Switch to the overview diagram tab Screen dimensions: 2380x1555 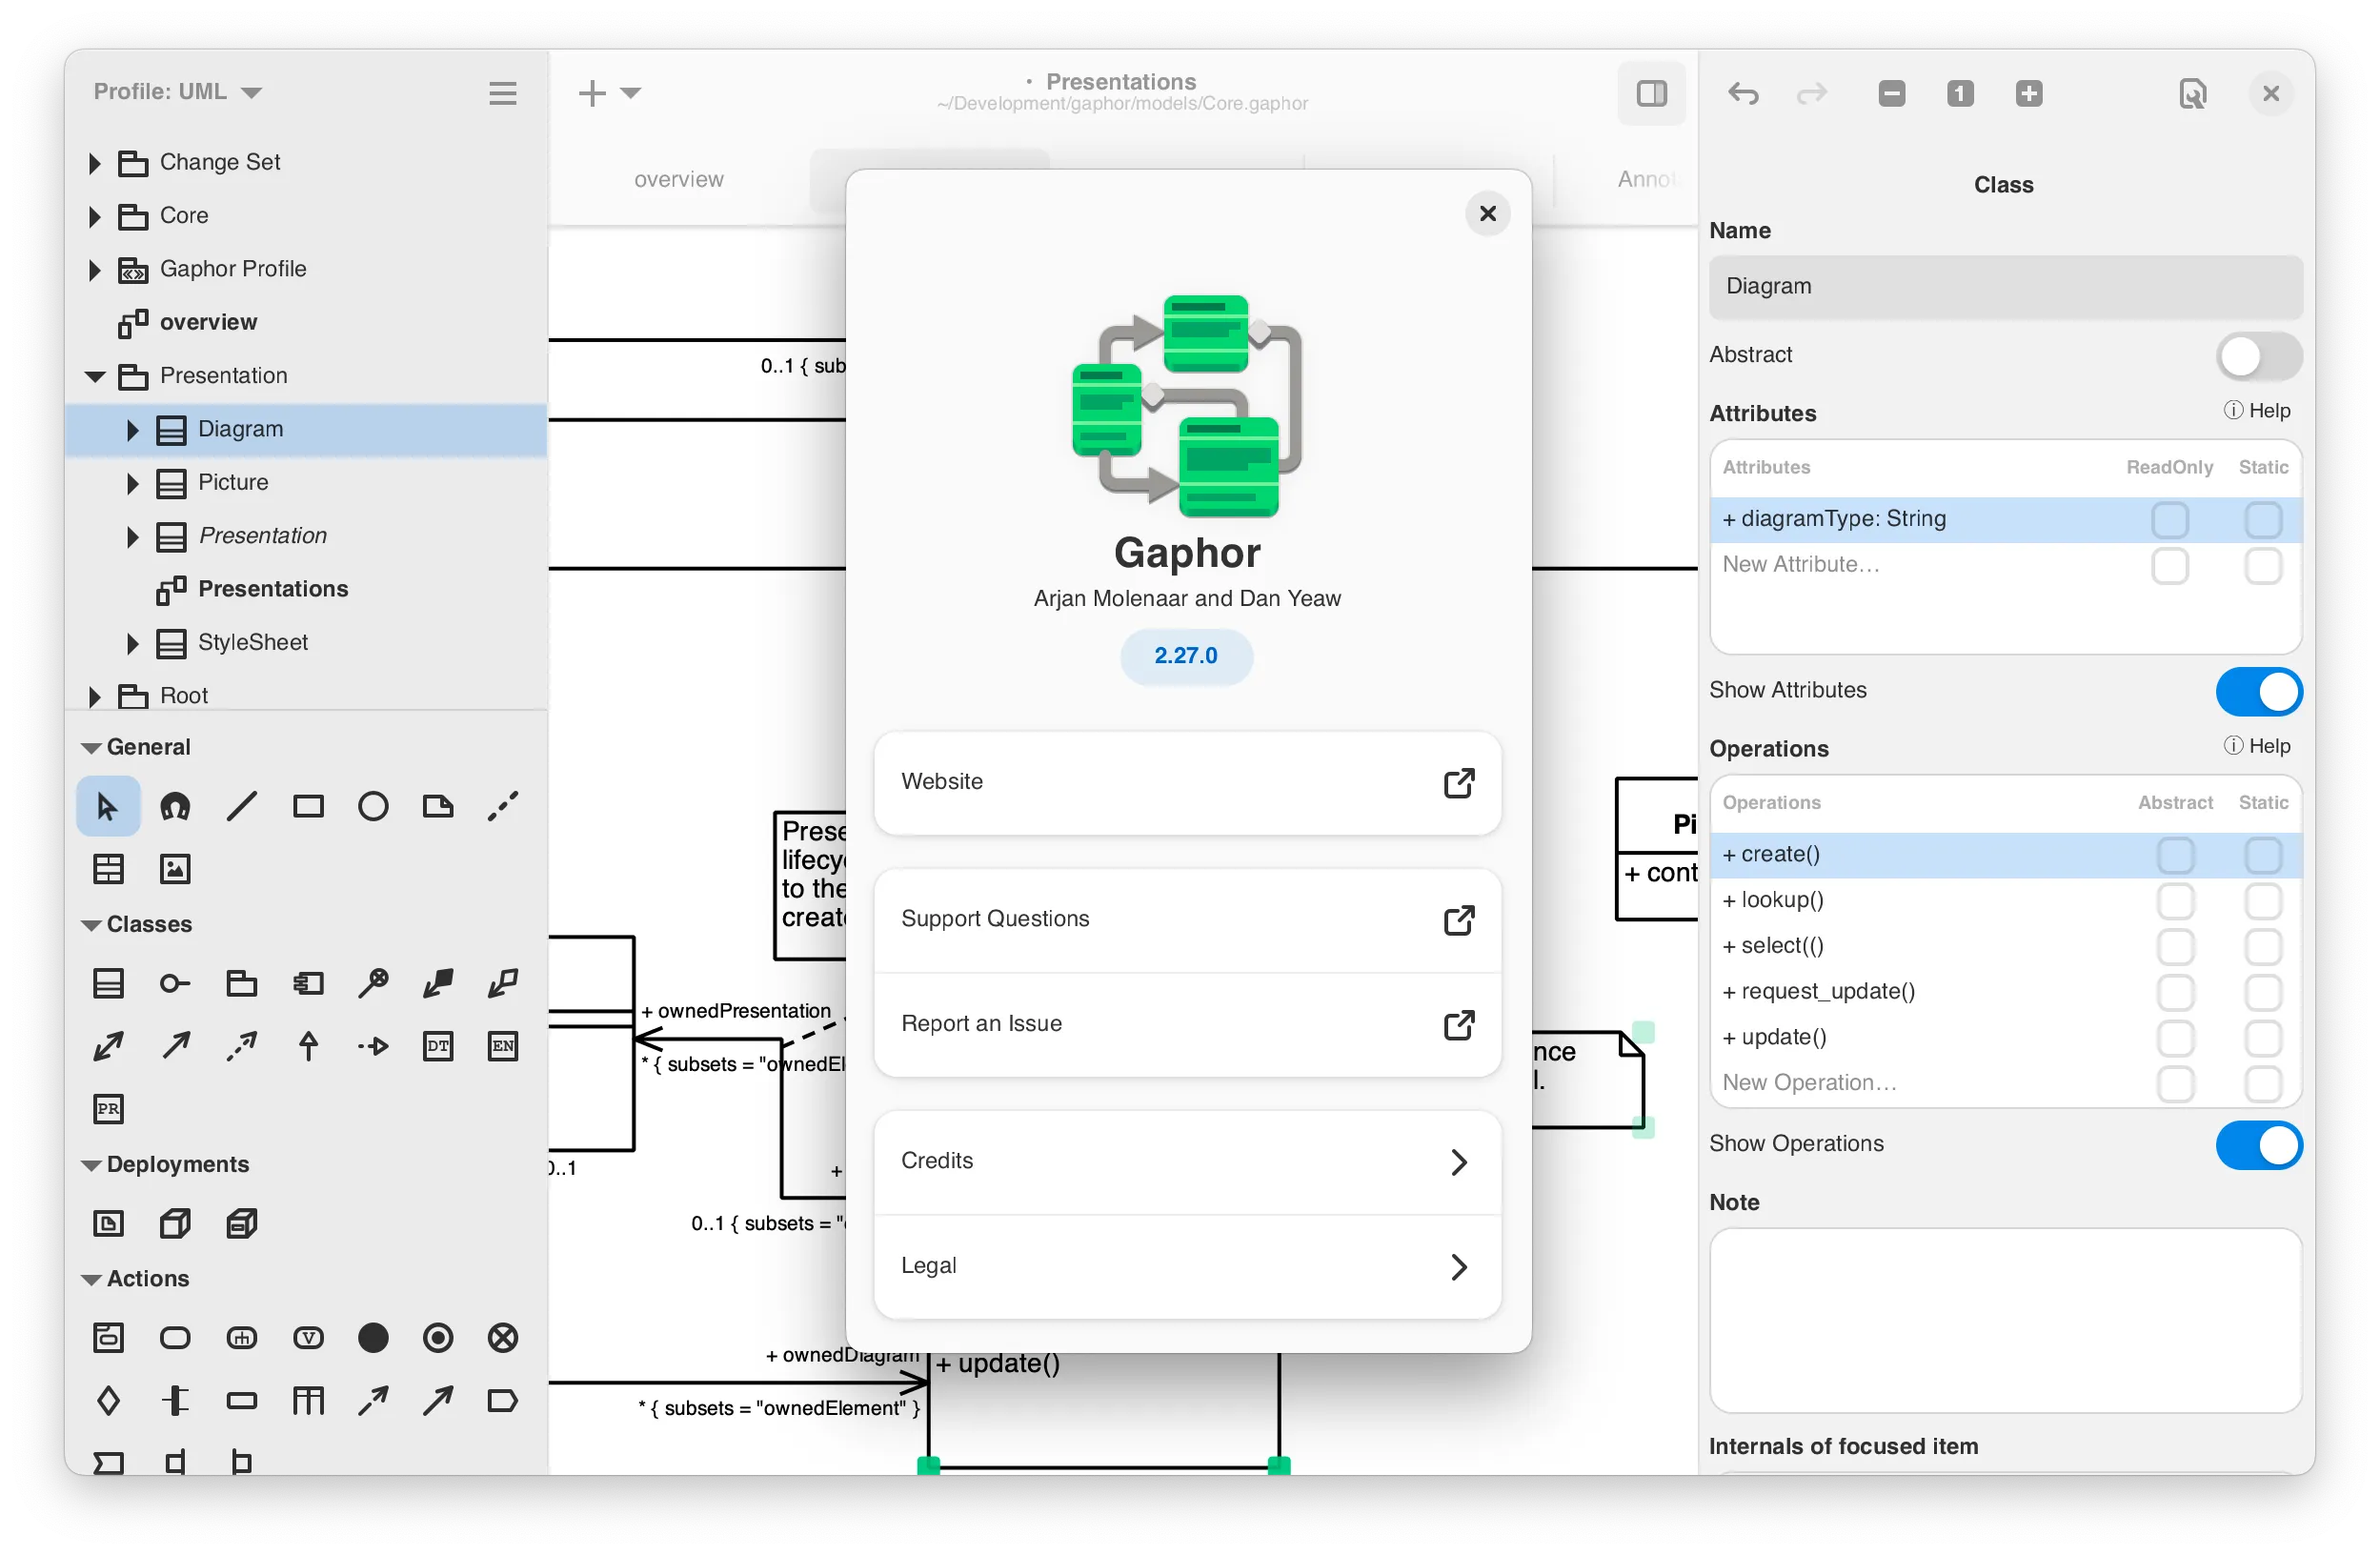pyautogui.click(x=678, y=179)
